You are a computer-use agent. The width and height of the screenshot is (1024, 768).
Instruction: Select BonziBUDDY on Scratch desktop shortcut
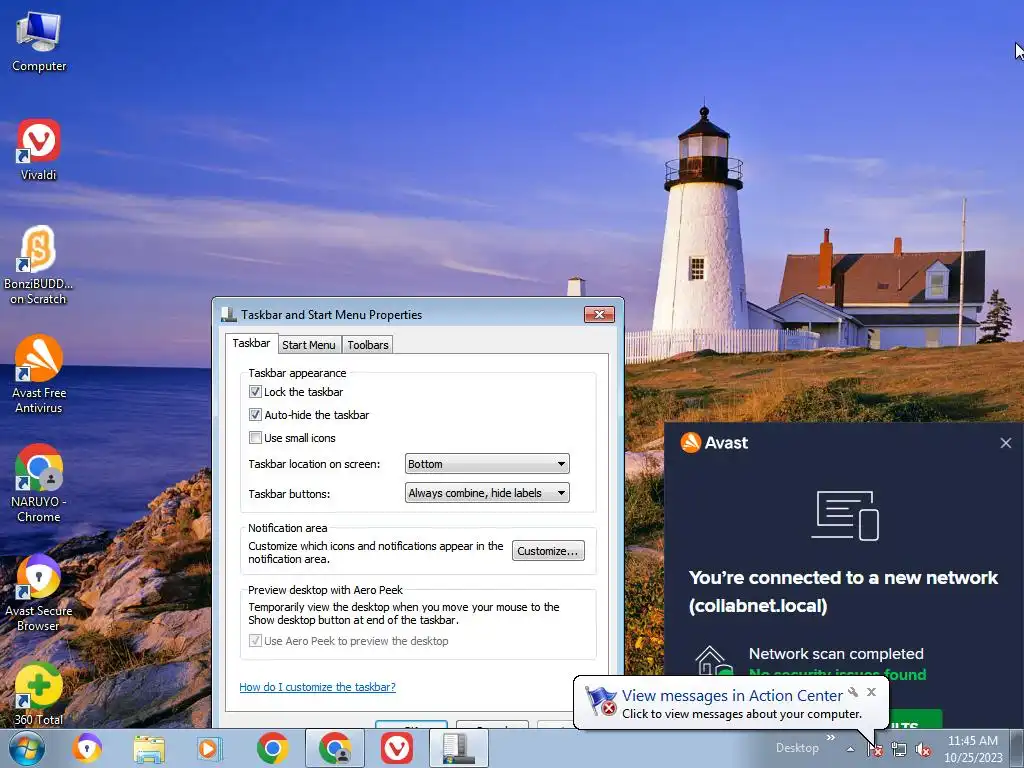pyautogui.click(x=39, y=265)
